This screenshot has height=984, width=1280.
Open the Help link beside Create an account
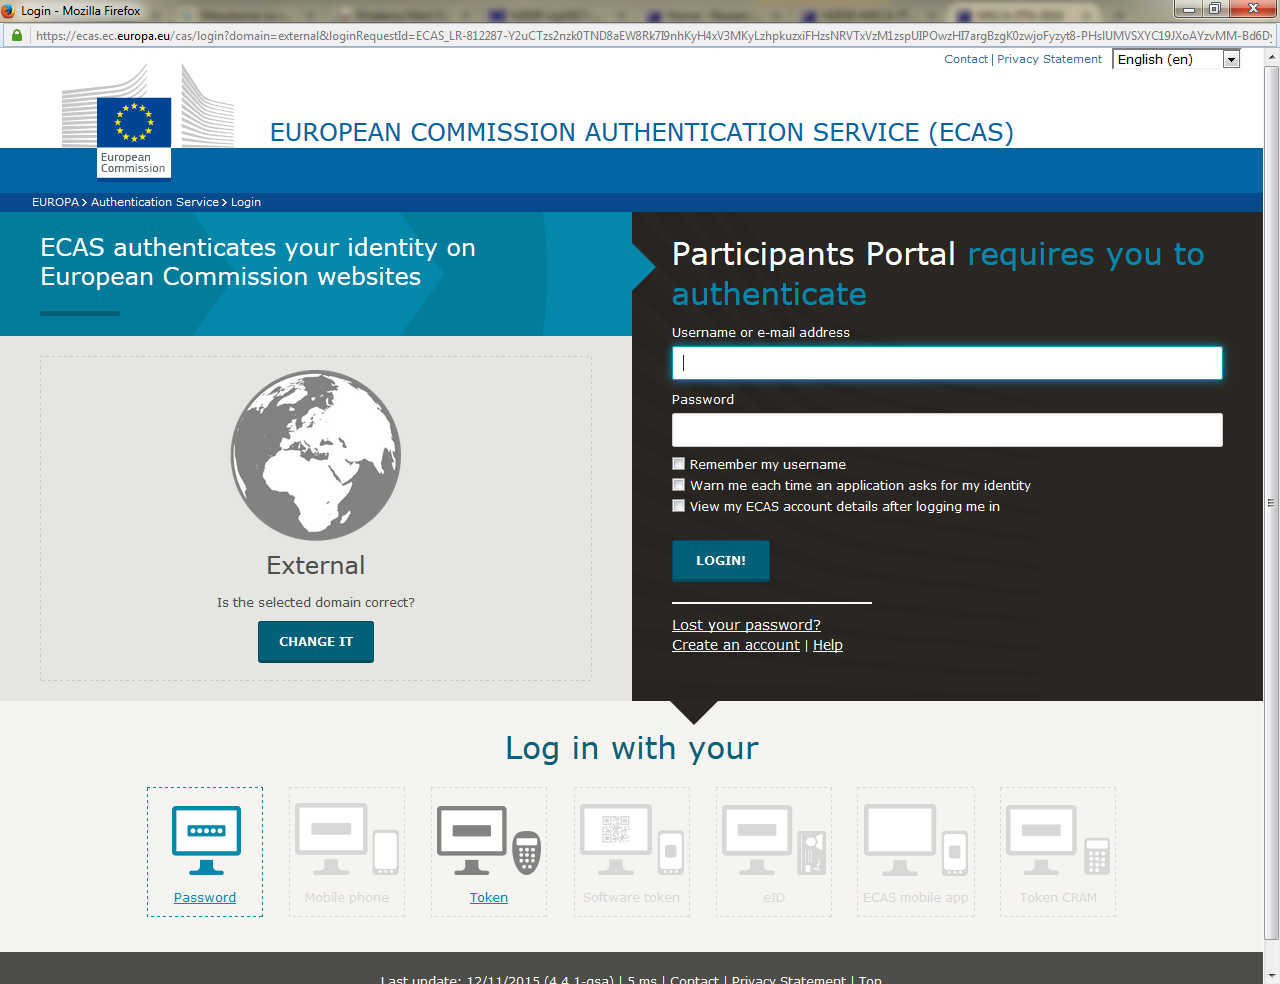828,645
